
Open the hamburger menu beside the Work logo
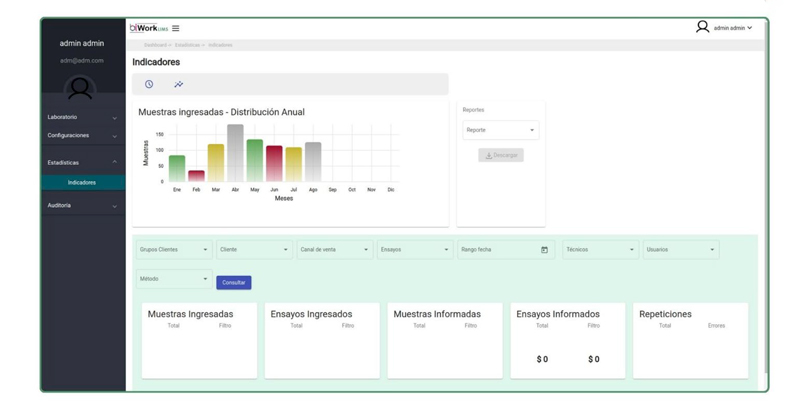tap(176, 29)
